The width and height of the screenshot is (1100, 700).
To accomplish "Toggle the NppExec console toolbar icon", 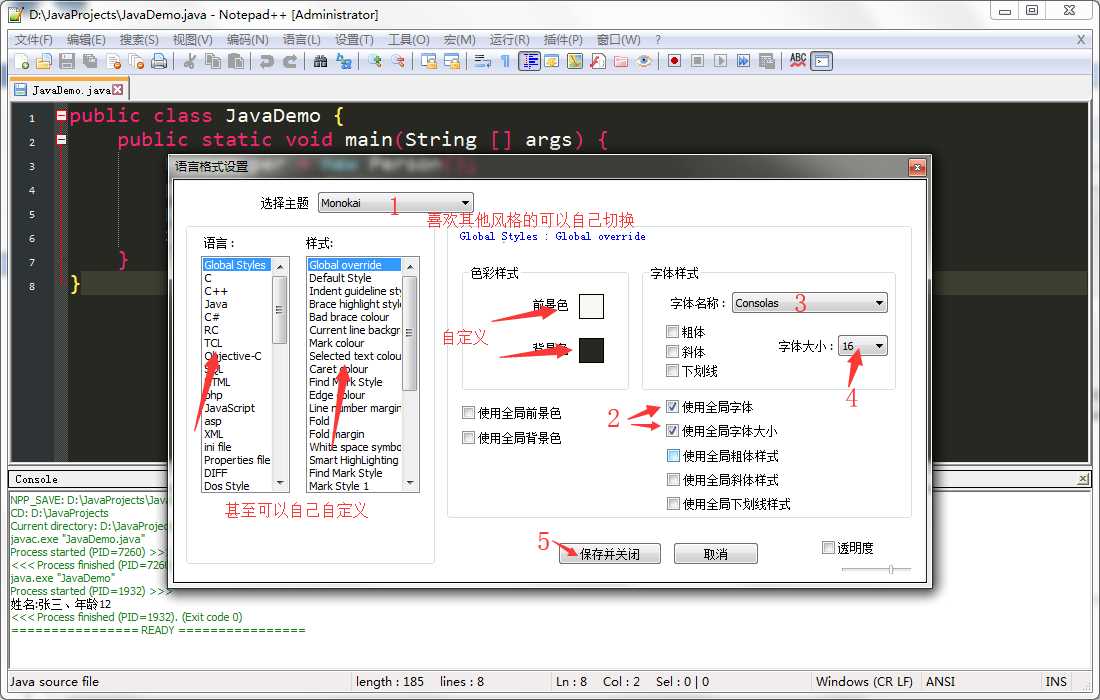I will (821, 62).
